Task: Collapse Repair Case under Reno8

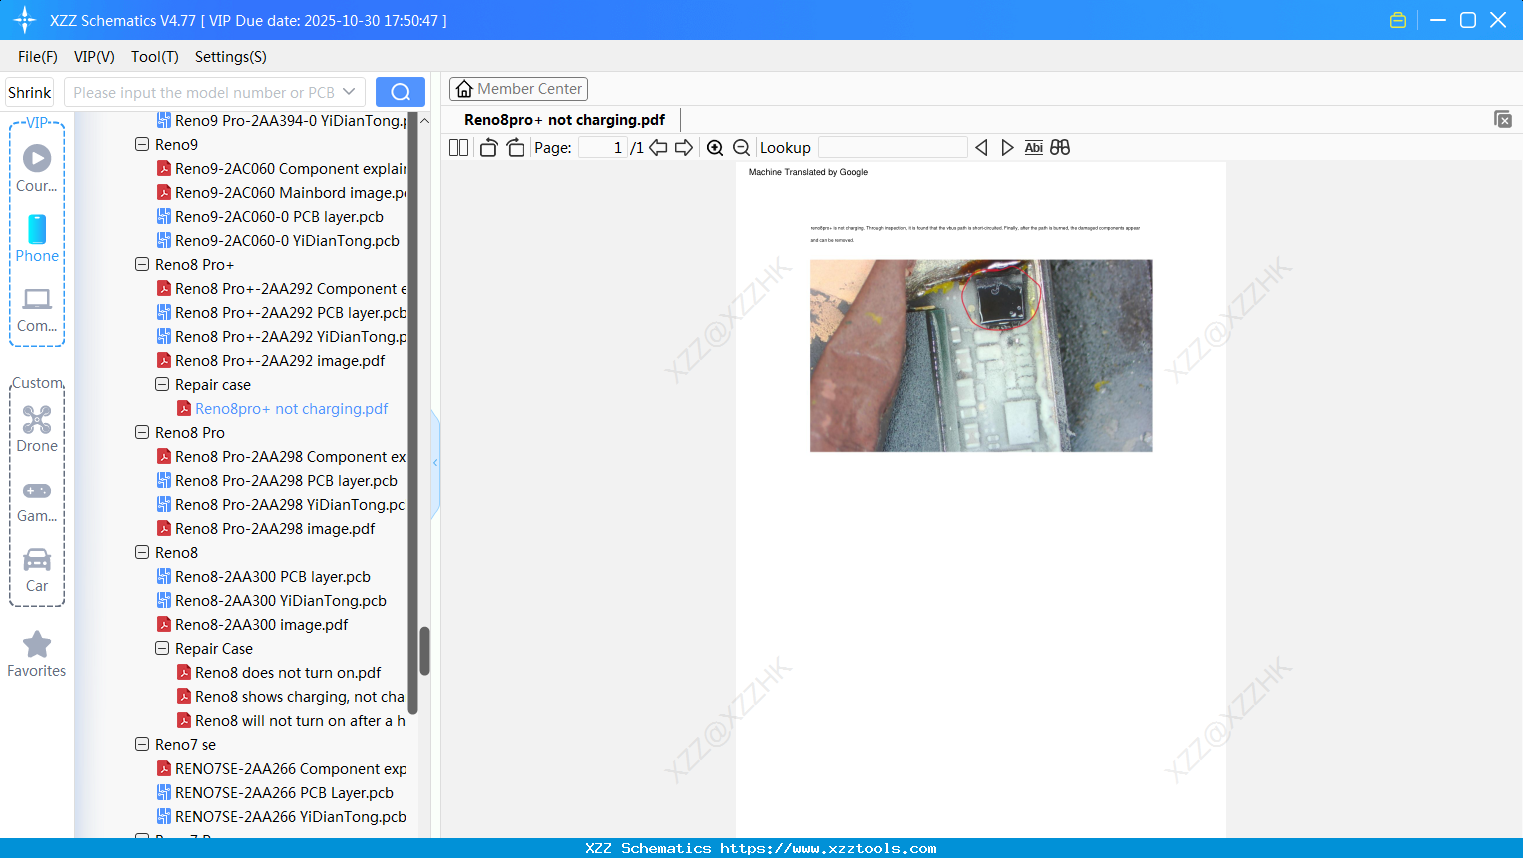Action: (162, 648)
